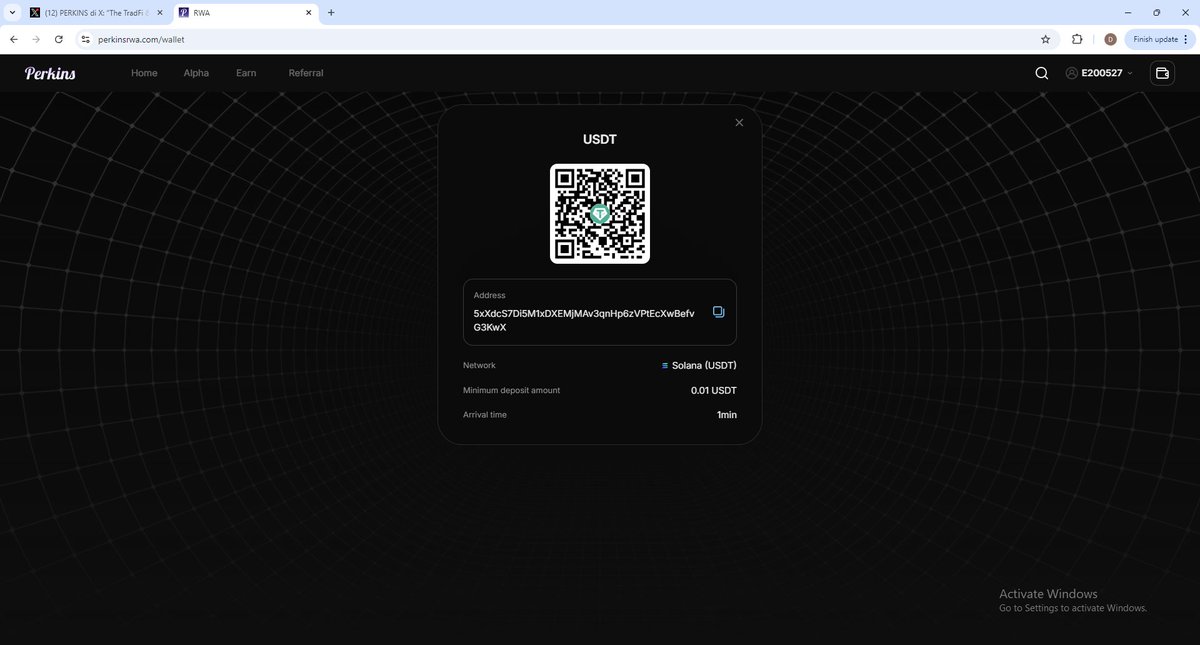Close the RWA browser tab

click(308, 12)
